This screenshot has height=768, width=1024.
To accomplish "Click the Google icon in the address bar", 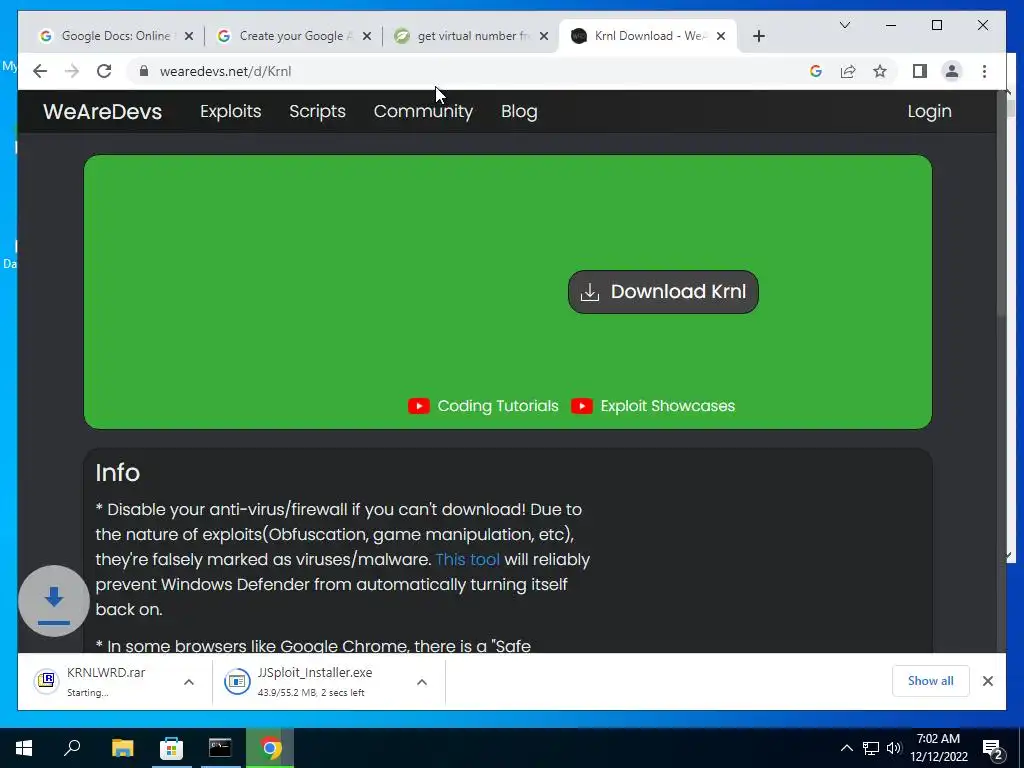I will [x=816, y=71].
